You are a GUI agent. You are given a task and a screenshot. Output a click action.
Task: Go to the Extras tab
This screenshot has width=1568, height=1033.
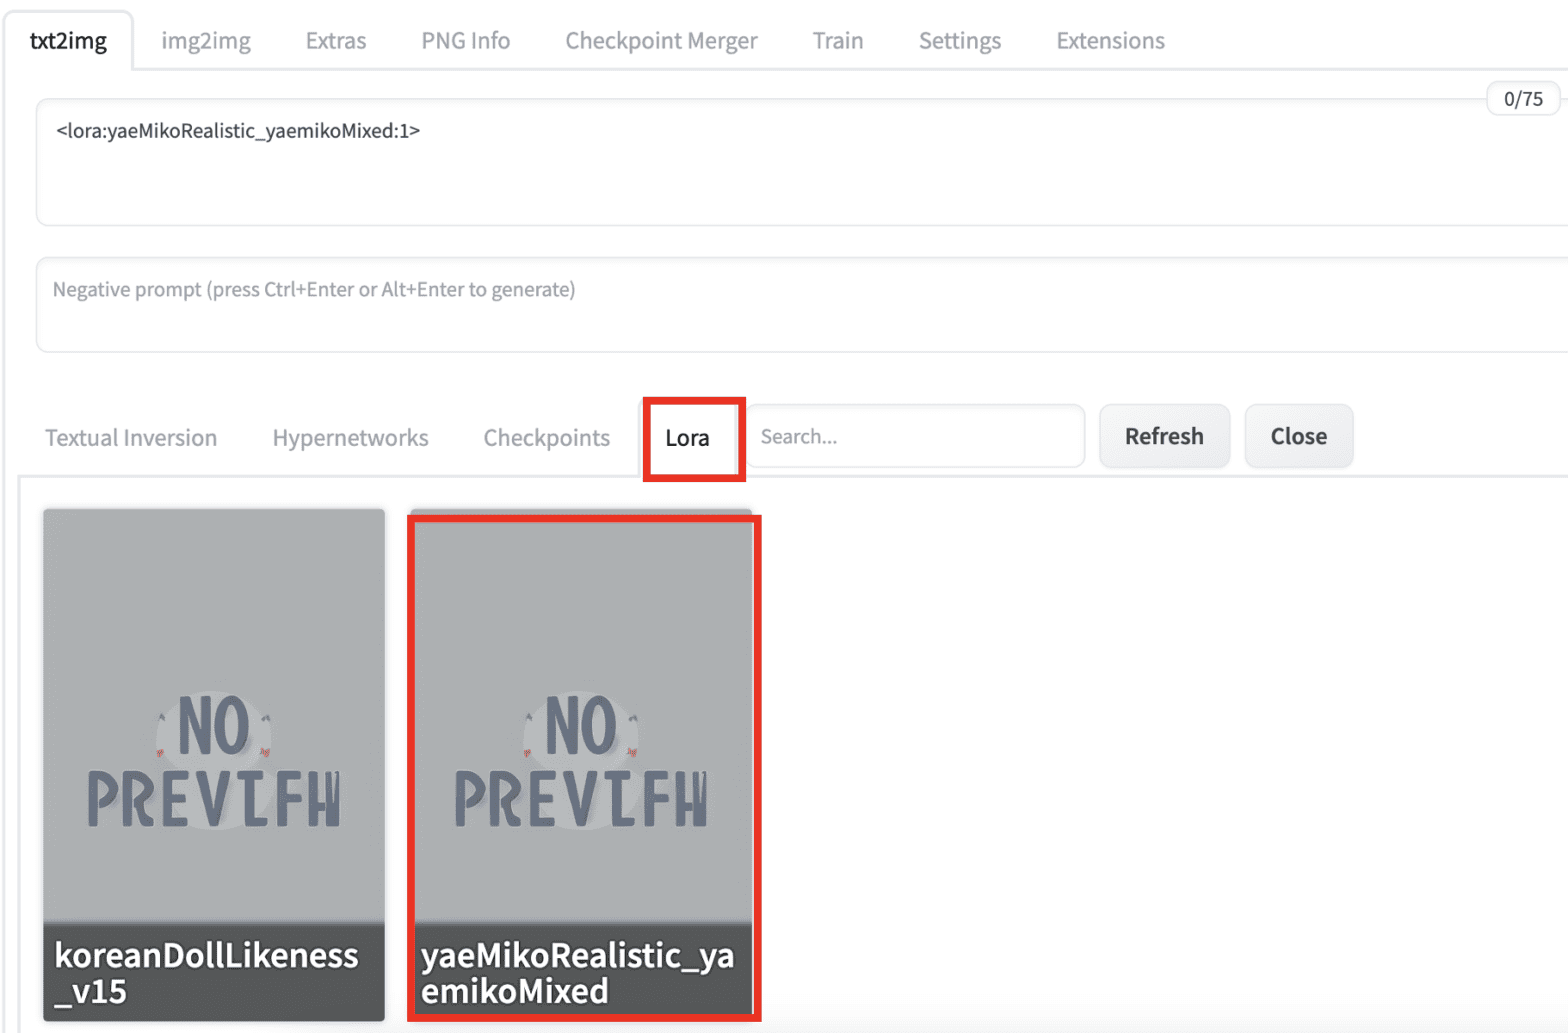pos(336,41)
